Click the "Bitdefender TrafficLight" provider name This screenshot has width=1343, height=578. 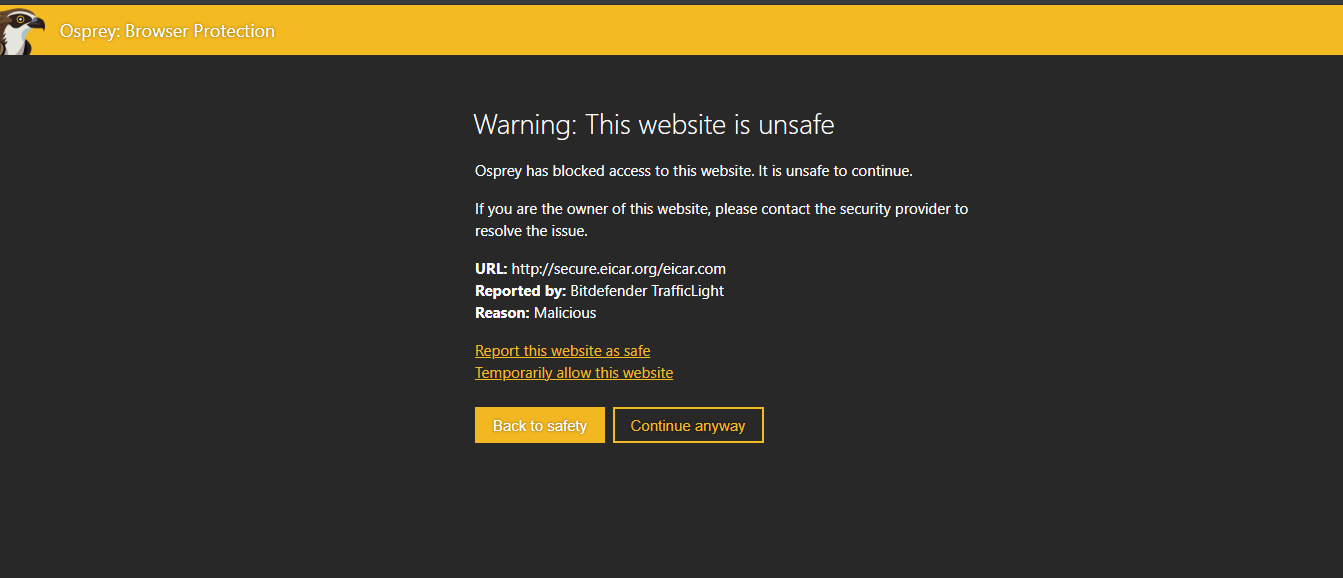tap(647, 291)
